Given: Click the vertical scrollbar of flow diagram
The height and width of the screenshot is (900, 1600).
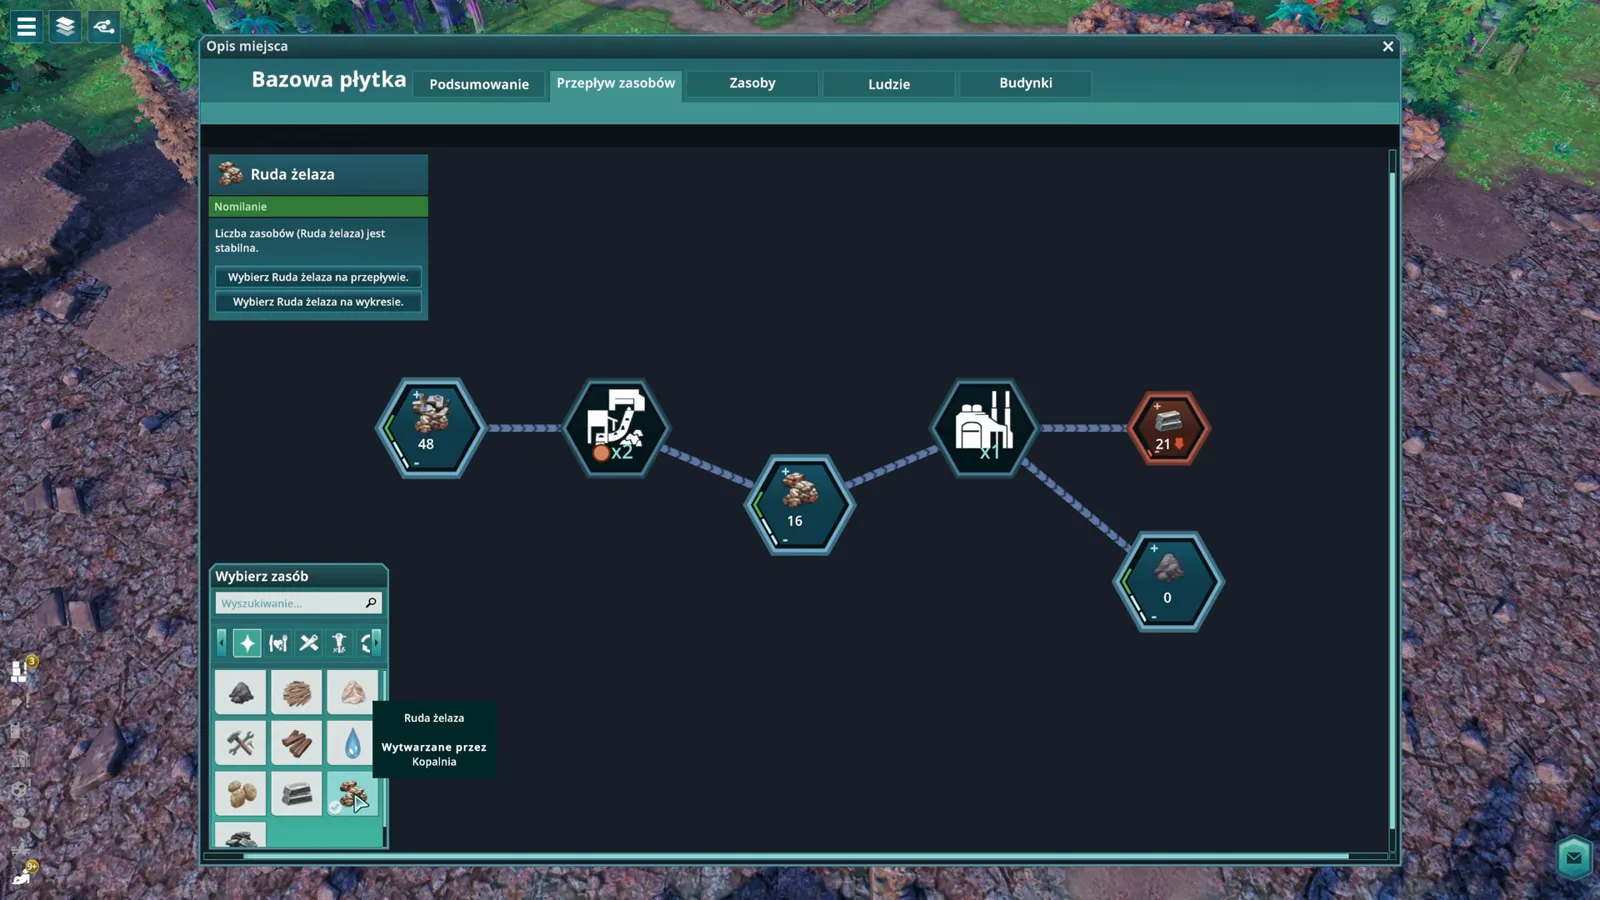Looking at the screenshot, I should [x=1392, y=500].
